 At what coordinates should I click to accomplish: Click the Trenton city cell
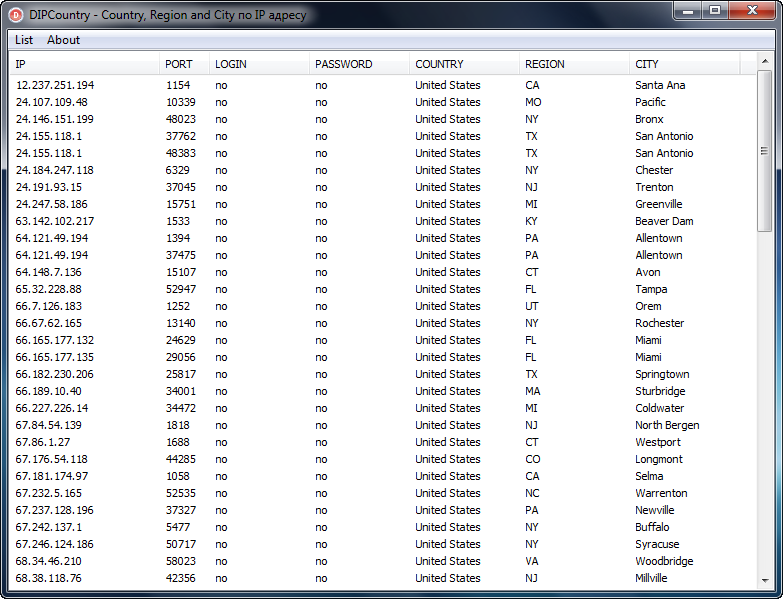654,187
